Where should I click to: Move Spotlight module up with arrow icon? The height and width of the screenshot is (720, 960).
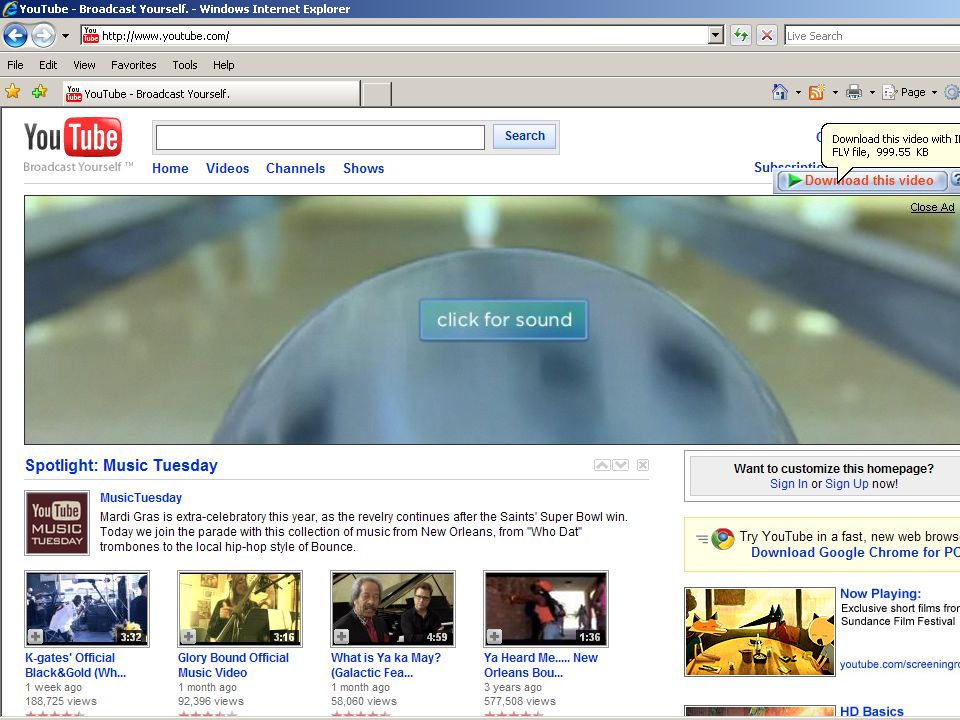pyautogui.click(x=602, y=465)
